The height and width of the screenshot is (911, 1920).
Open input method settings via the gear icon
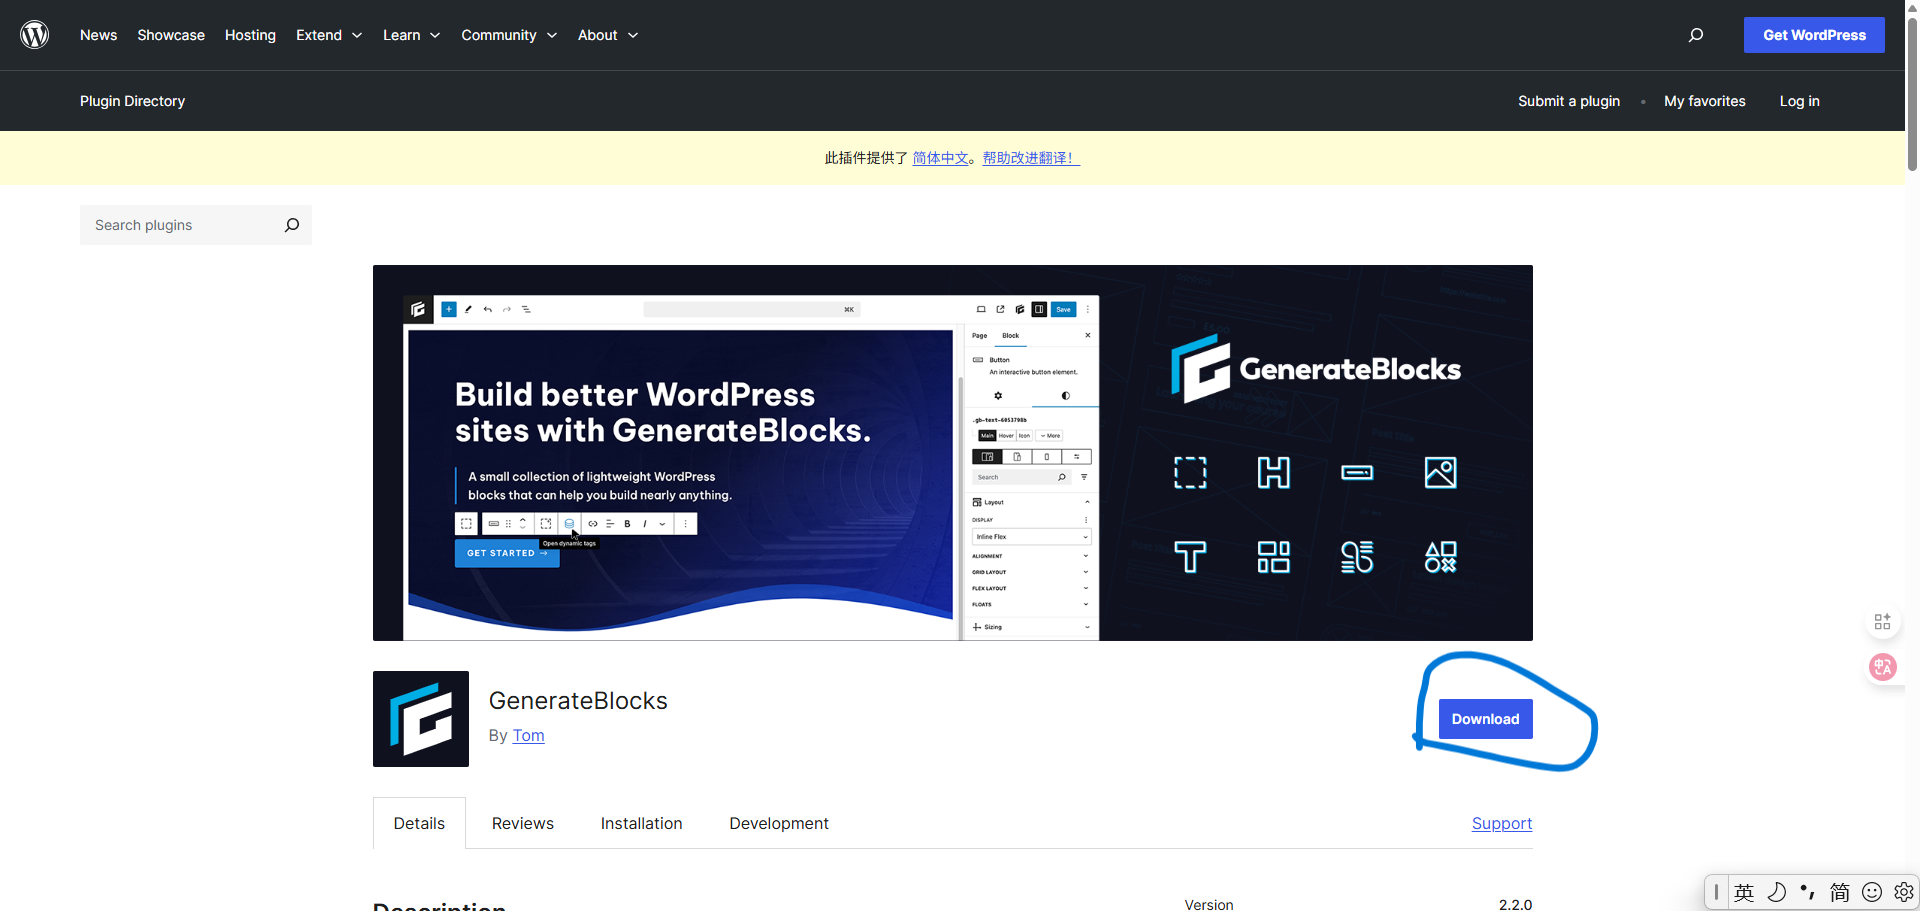pyautogui.click(x=1903, y=892)
